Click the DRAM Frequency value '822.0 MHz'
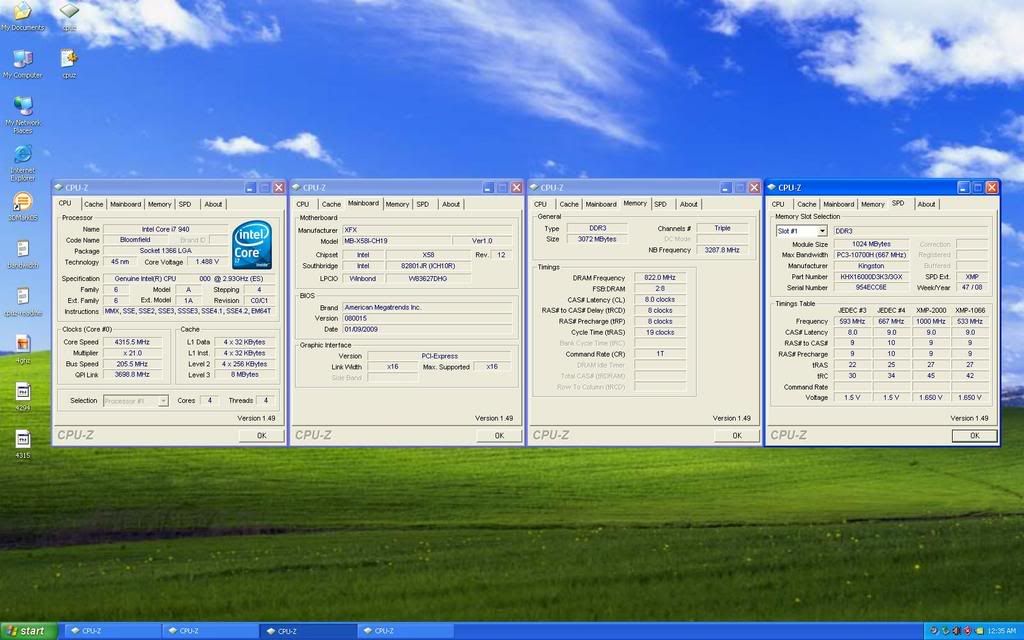The image size is (1024, 640). pyautogui.click(x=660, y=278)
